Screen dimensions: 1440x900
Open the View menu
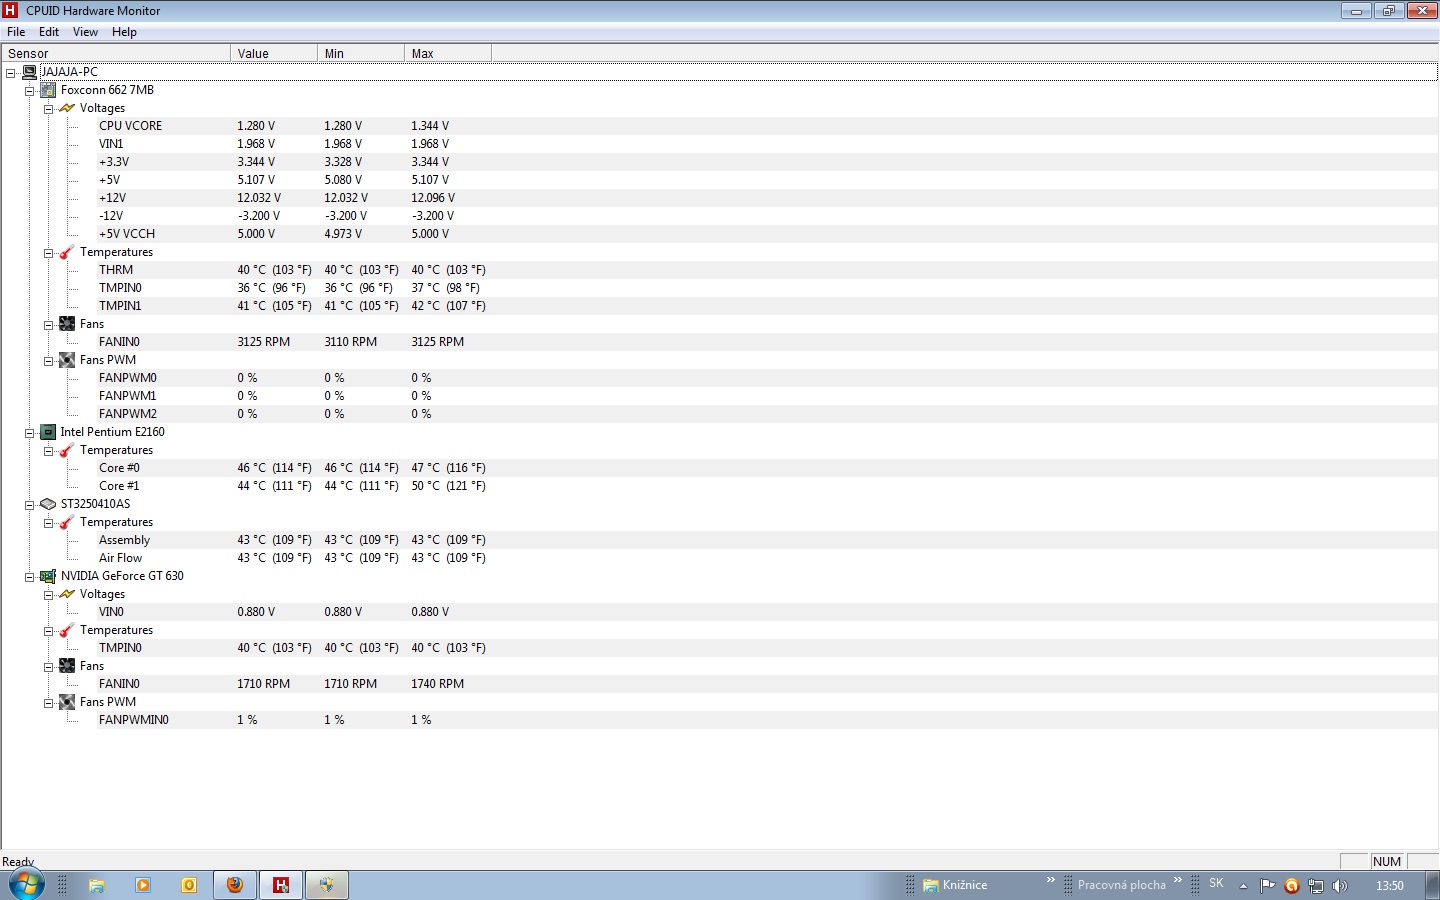85,32
